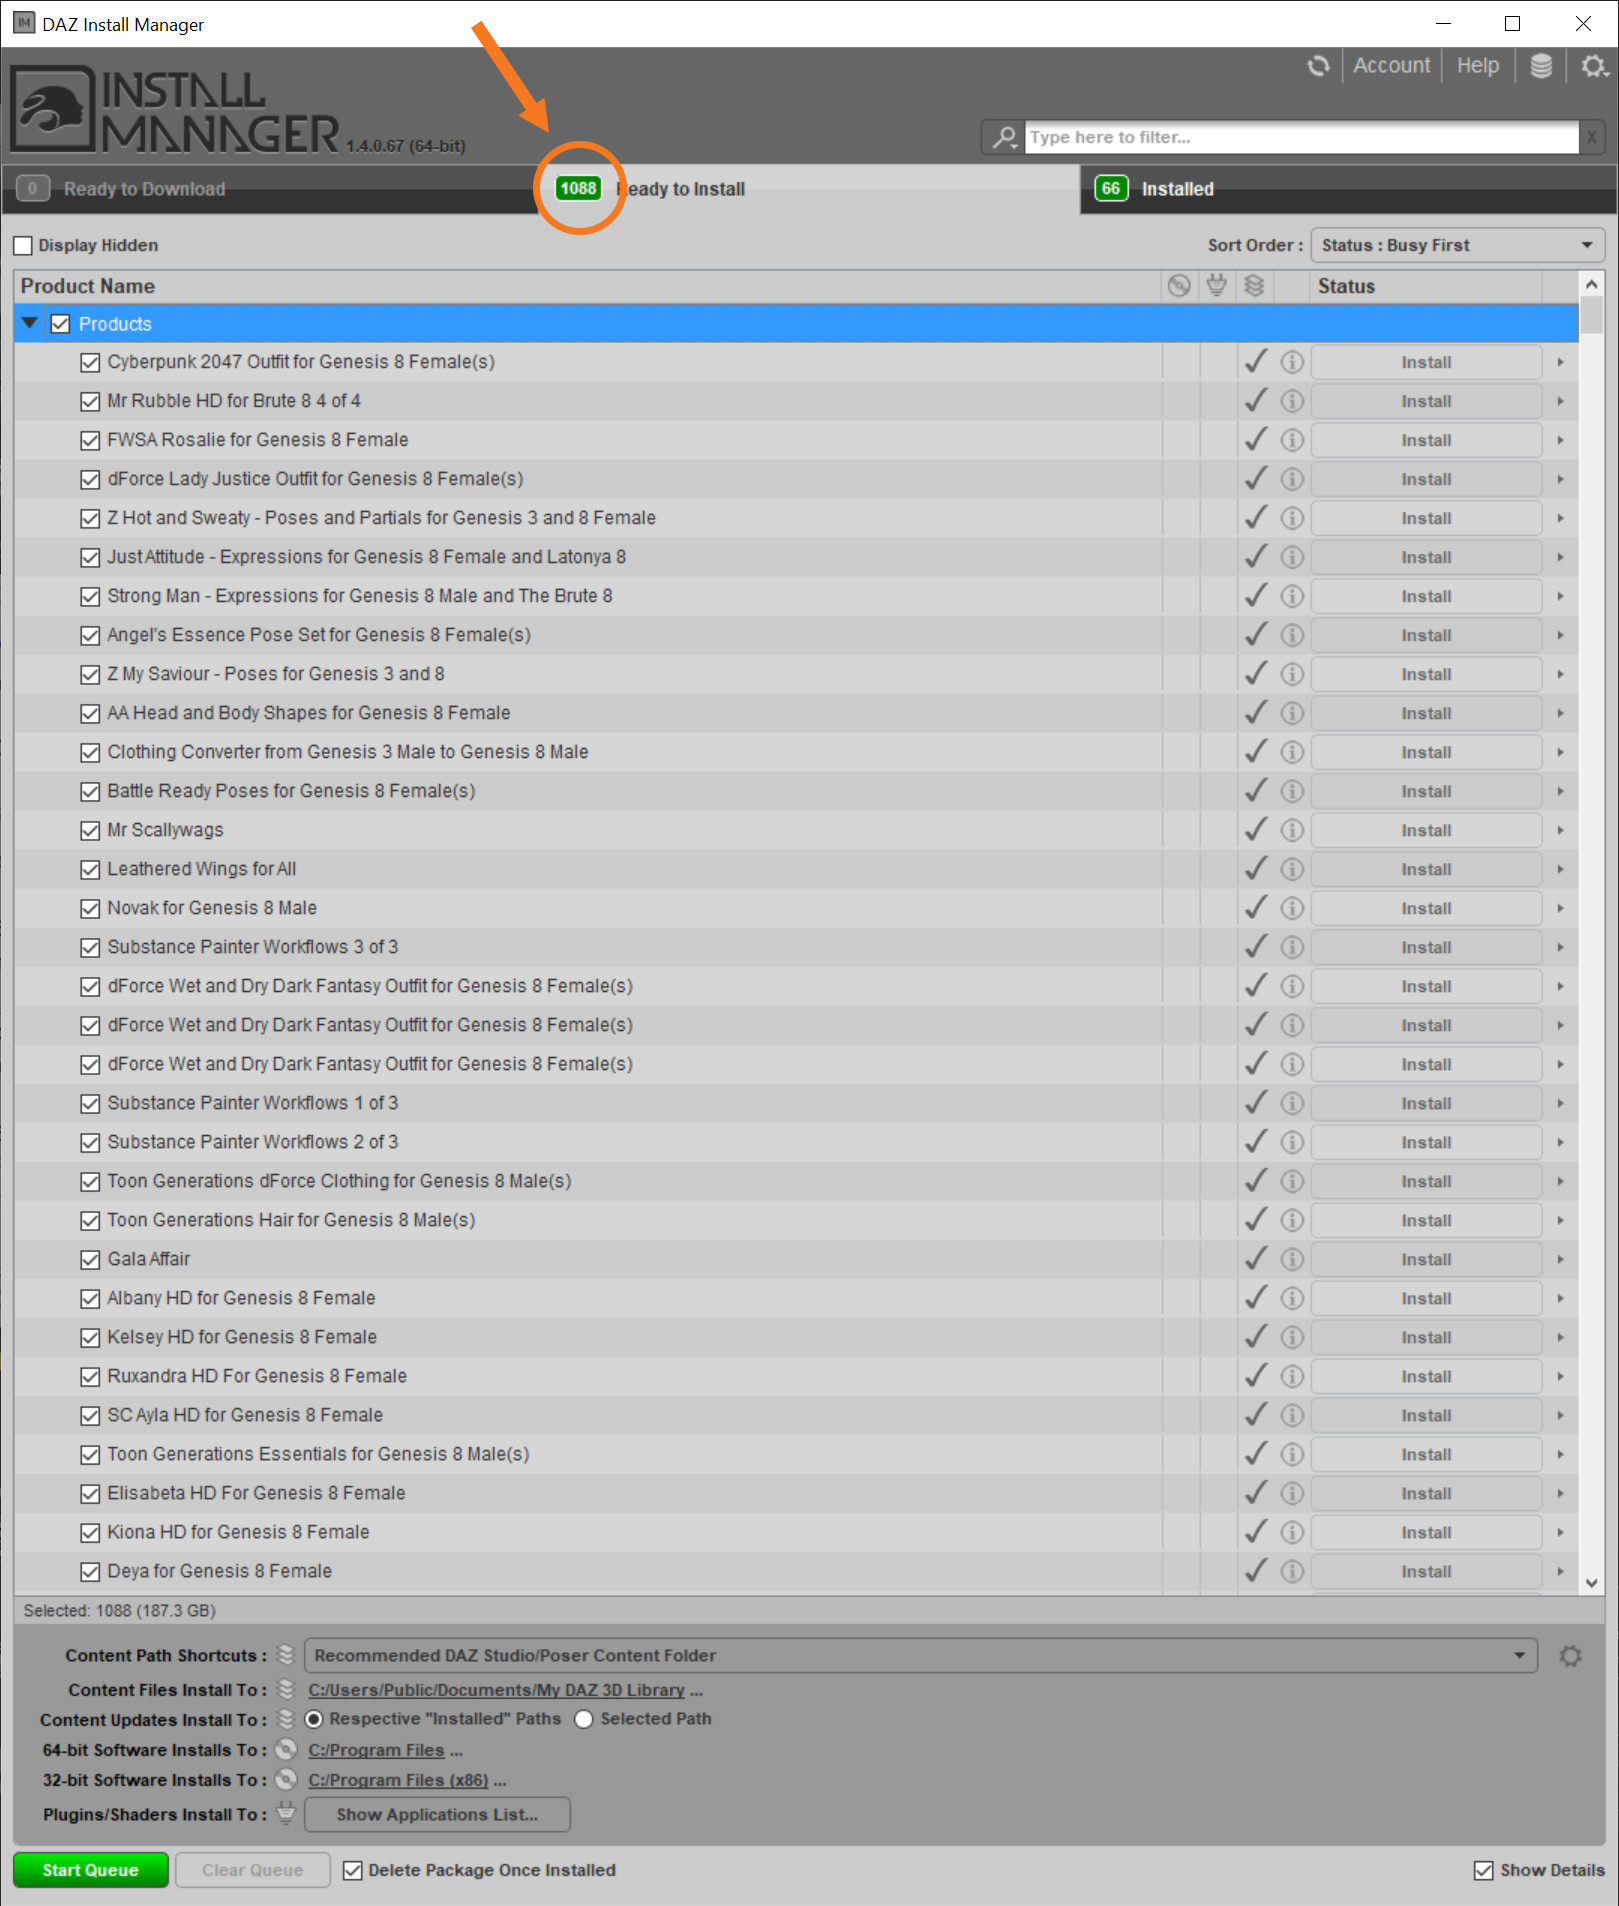The height and width of the screenshot is (1906, 1619).
Task: Click the layers column header icon
Action: (1254, 286)
